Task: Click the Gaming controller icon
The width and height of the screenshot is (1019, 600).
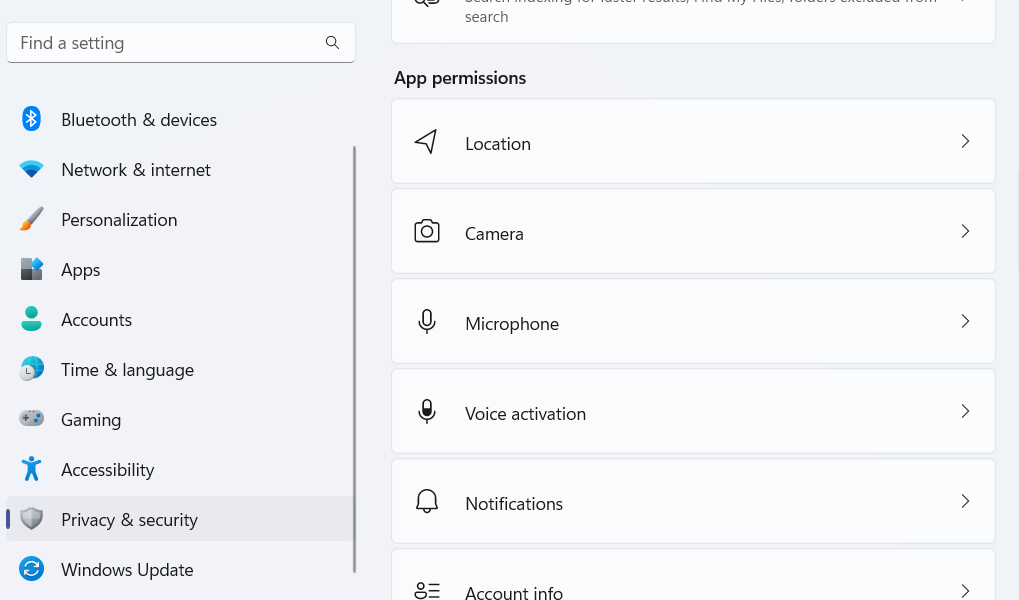Action: click(x=31, y=418)
